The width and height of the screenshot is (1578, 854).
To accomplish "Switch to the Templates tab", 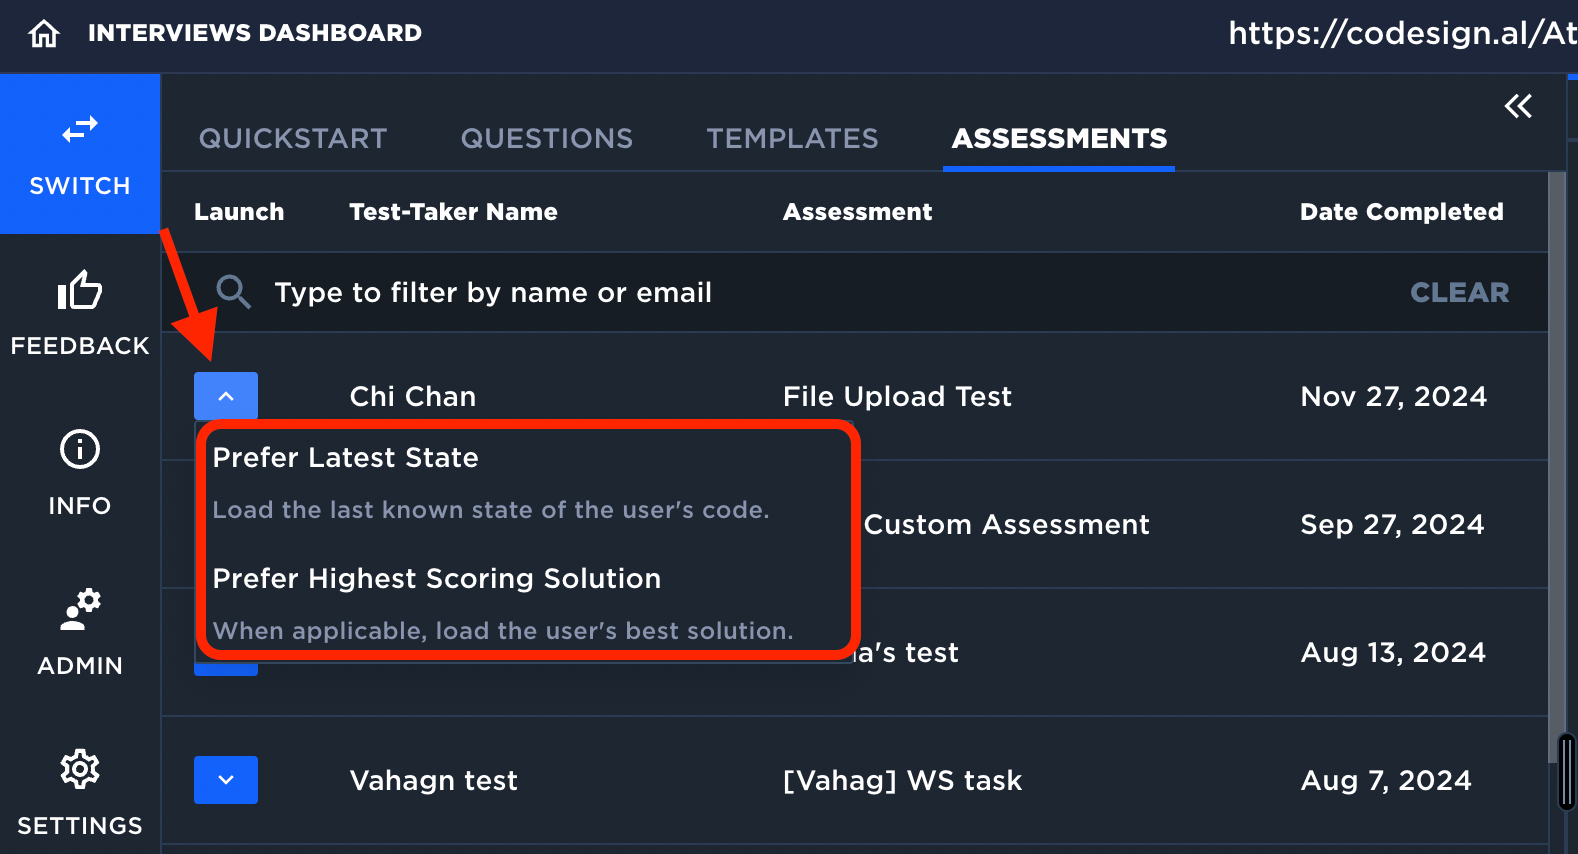I will [792, 138].
